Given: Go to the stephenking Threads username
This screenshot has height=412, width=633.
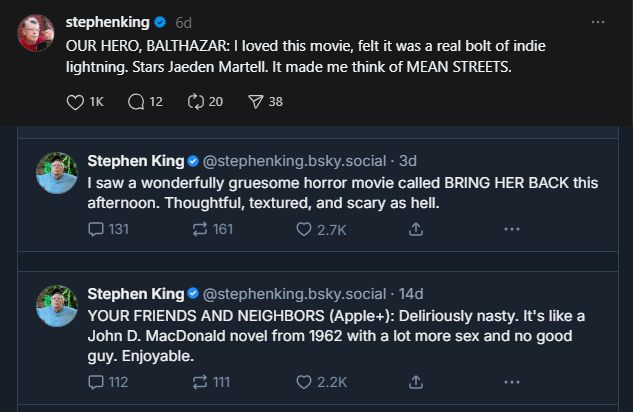Looking at the screenshot, I should coord(107,21).
